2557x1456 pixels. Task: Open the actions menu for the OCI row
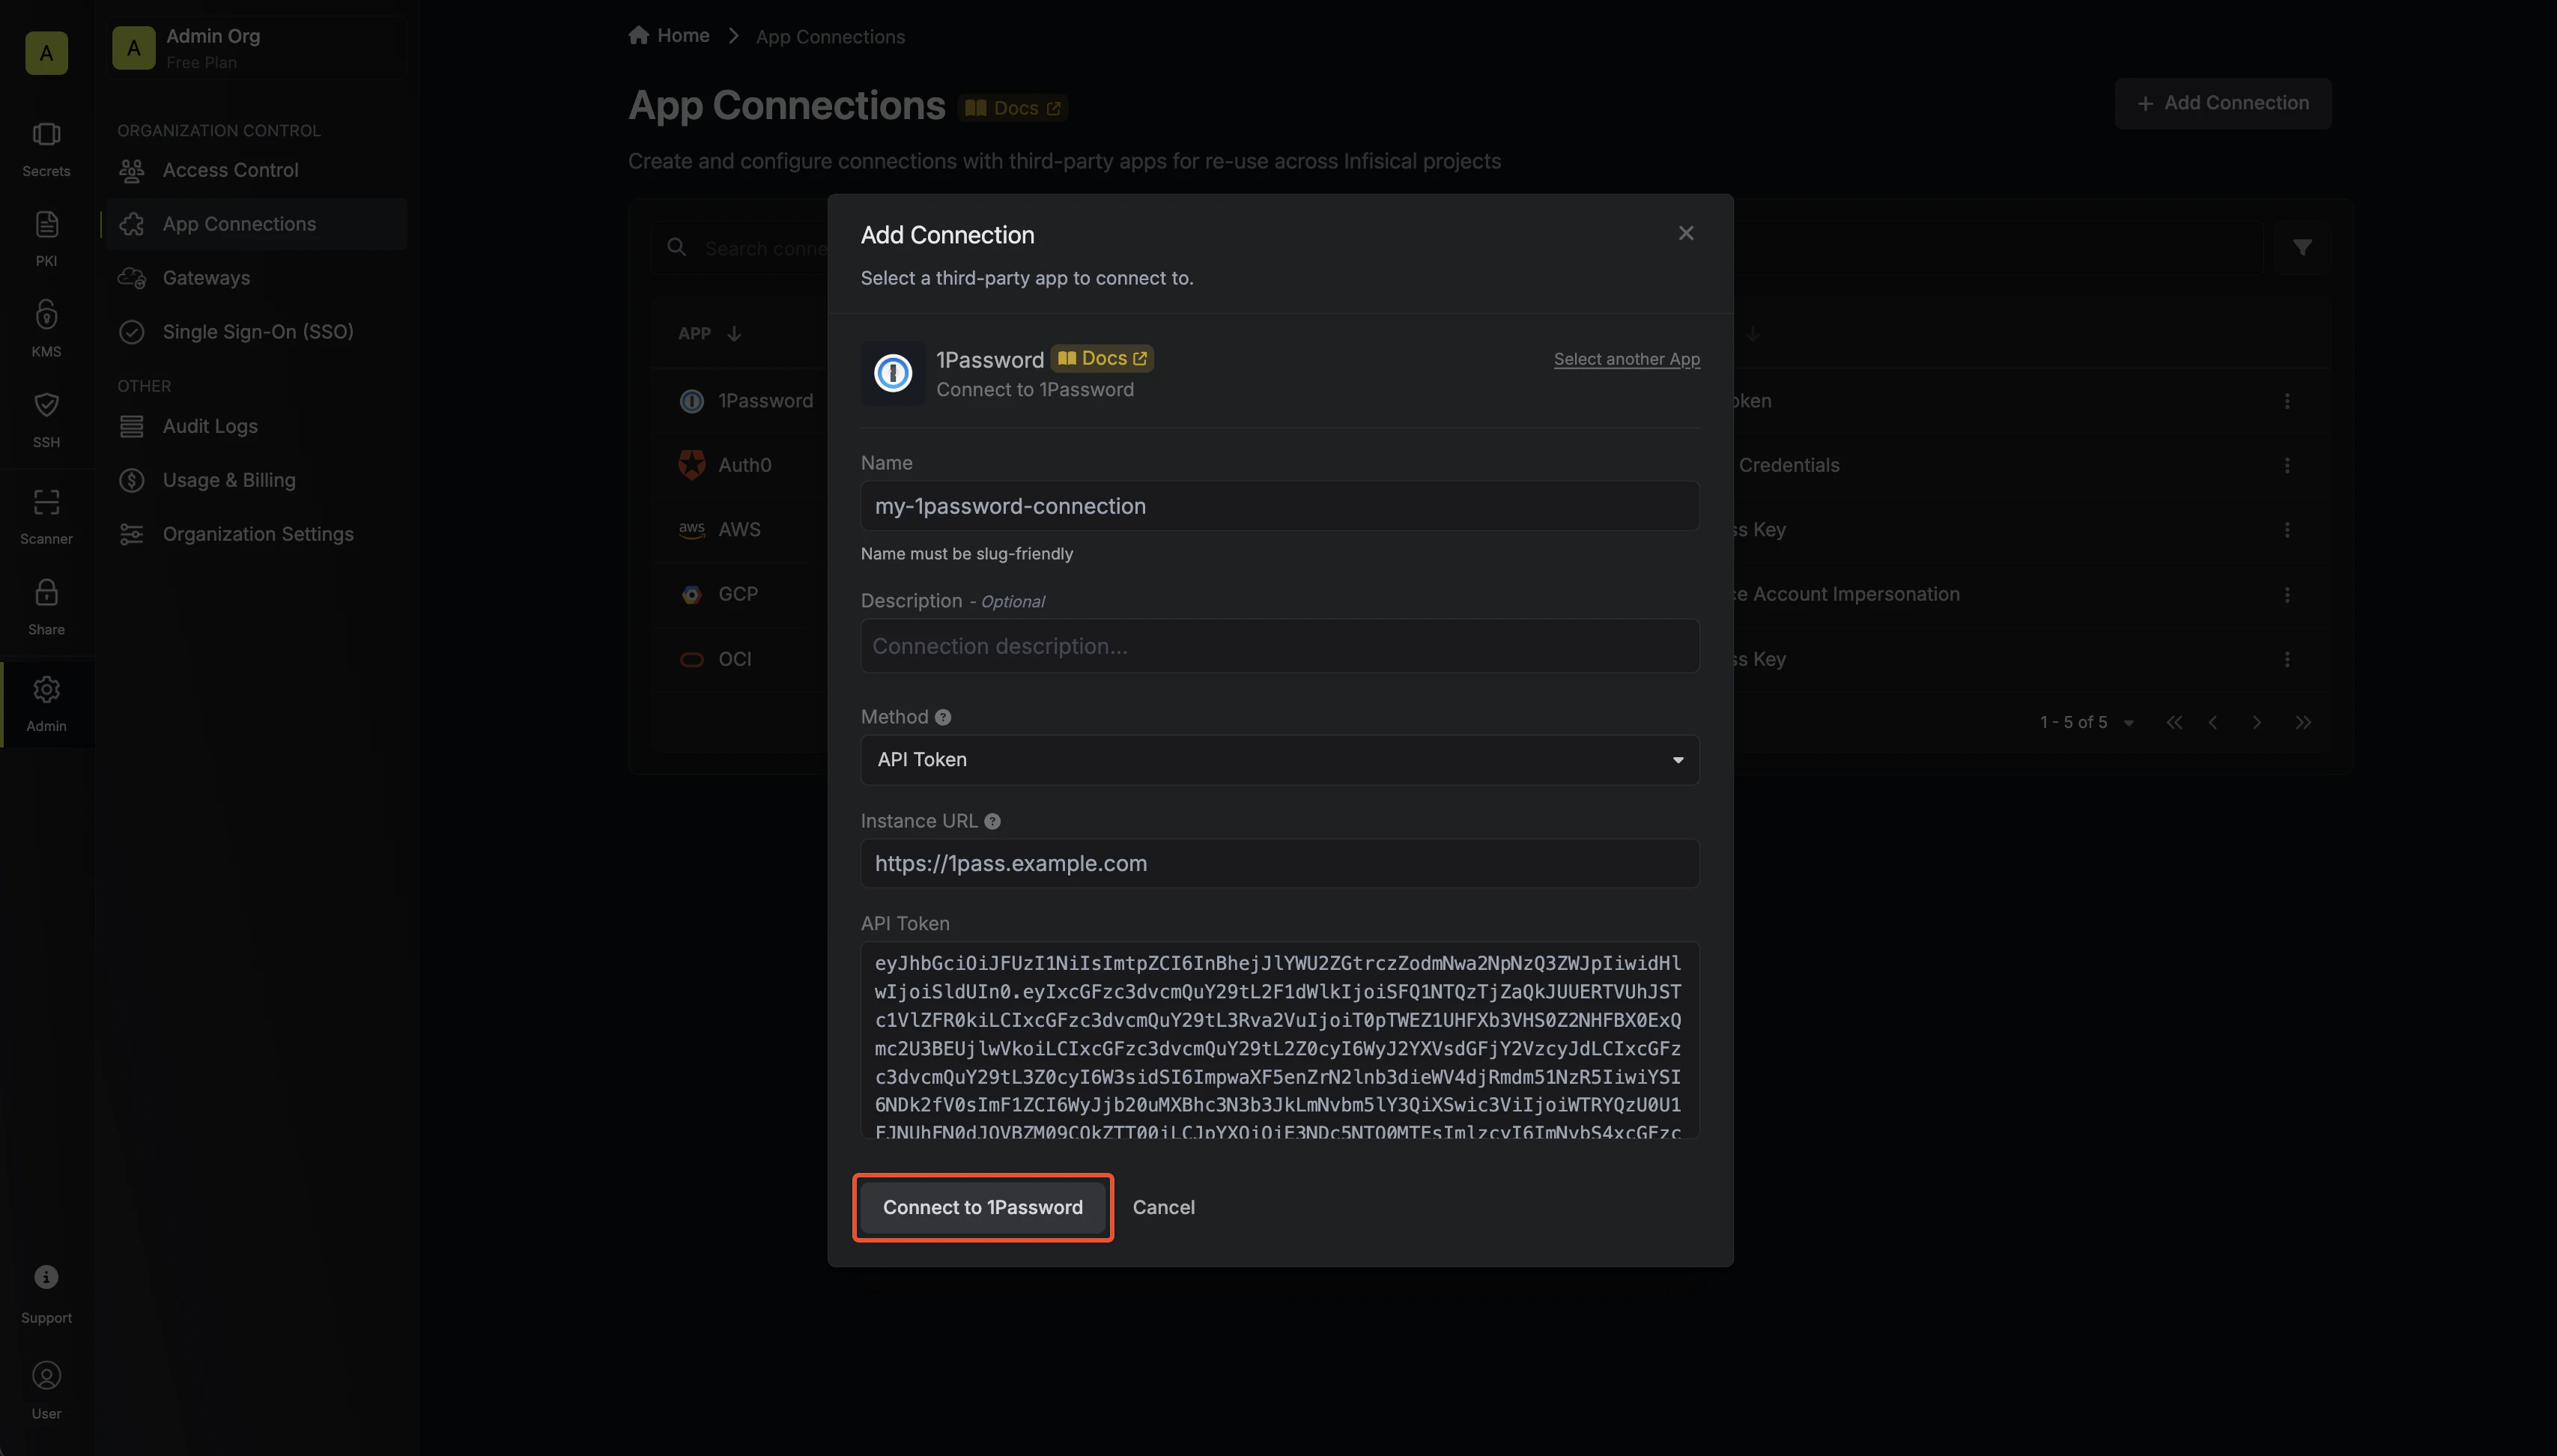click(x=2286, y=659)
